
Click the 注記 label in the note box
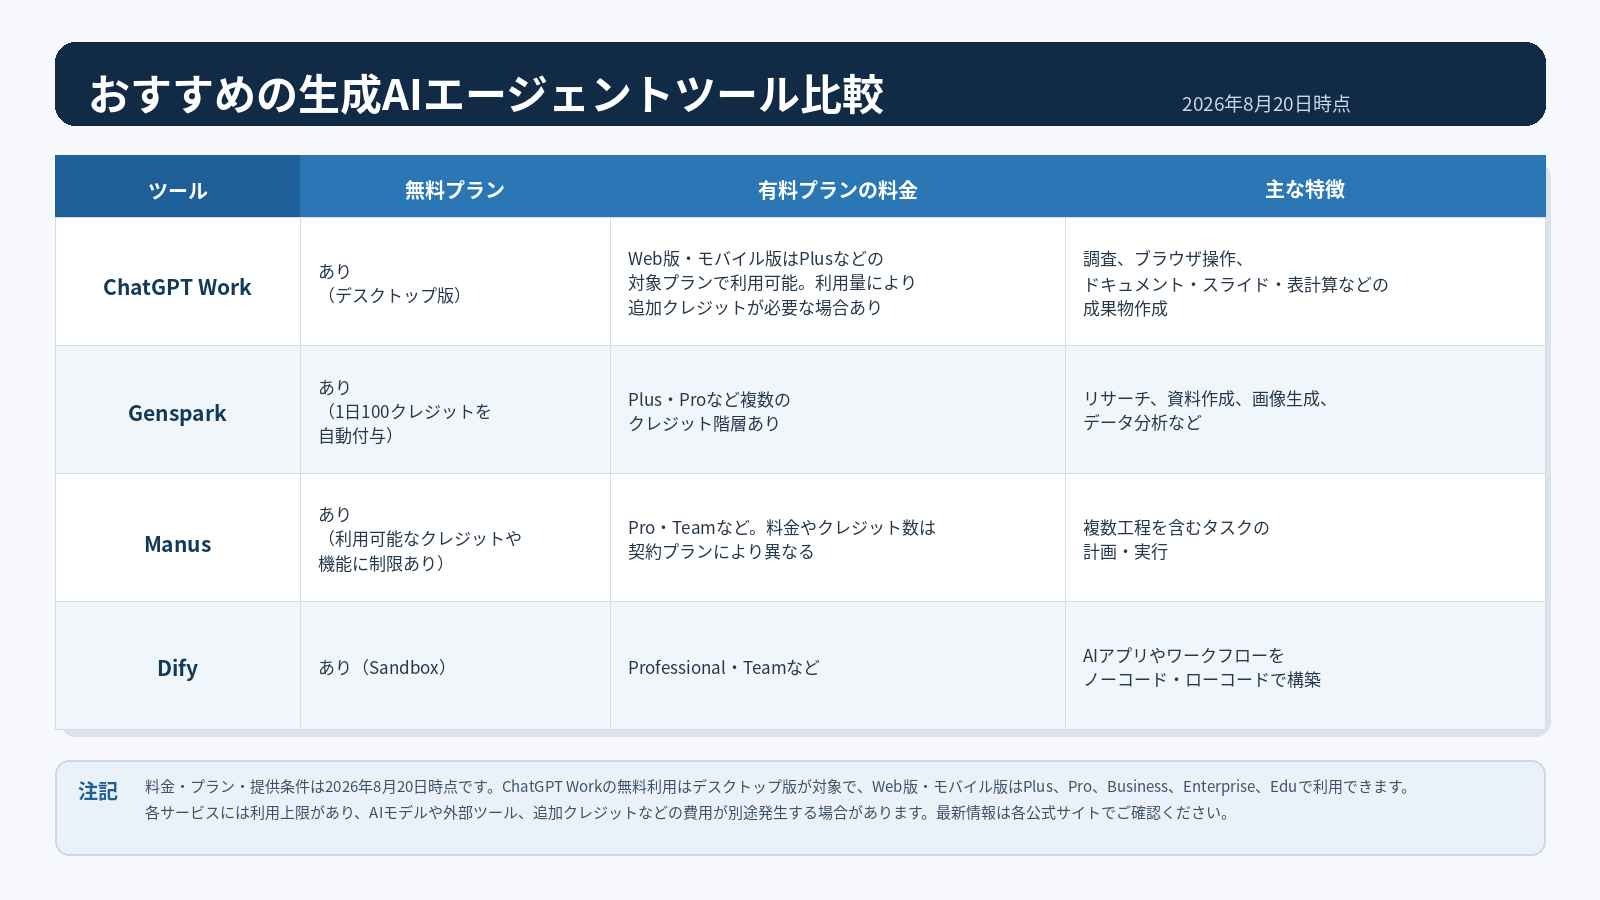[98, 791]
